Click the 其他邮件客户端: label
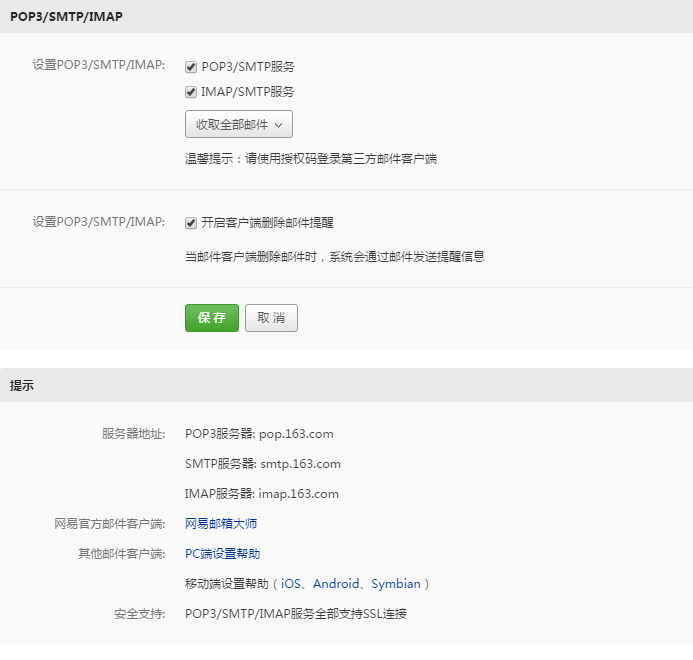This screenshot has height=660, width=693. (x=122, y=554)
